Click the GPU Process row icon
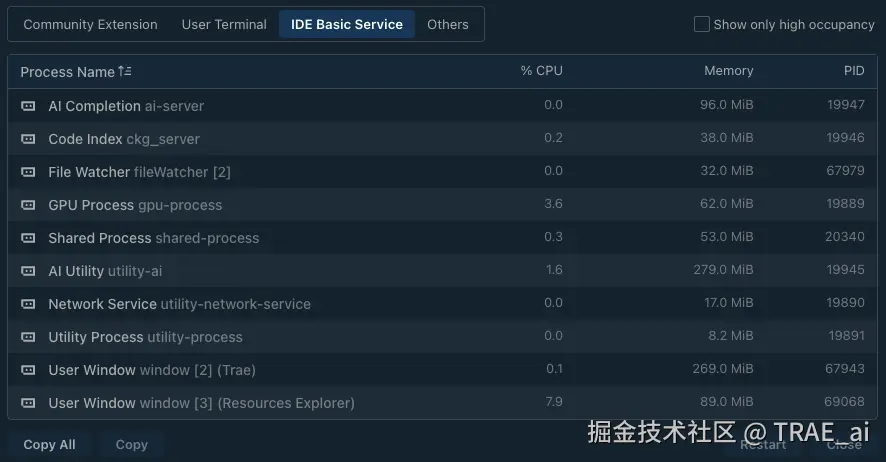886x462 pixels. 28,205
